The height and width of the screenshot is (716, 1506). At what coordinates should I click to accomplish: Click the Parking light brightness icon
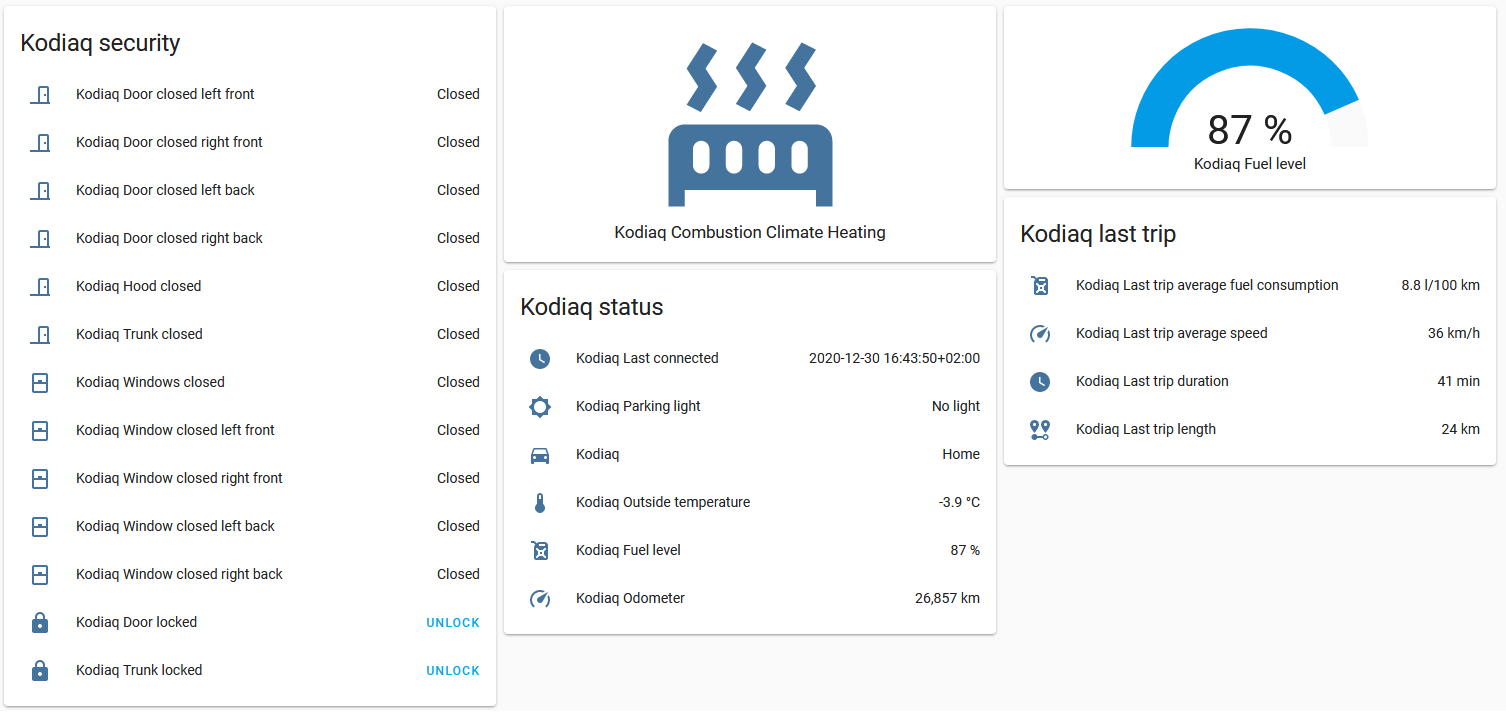540,406
